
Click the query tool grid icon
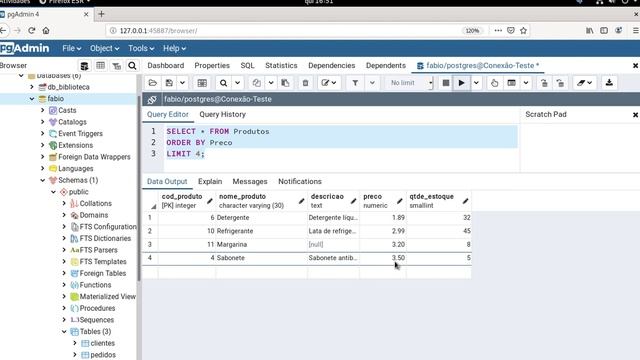pyautogui.click(x=202, y=83)
